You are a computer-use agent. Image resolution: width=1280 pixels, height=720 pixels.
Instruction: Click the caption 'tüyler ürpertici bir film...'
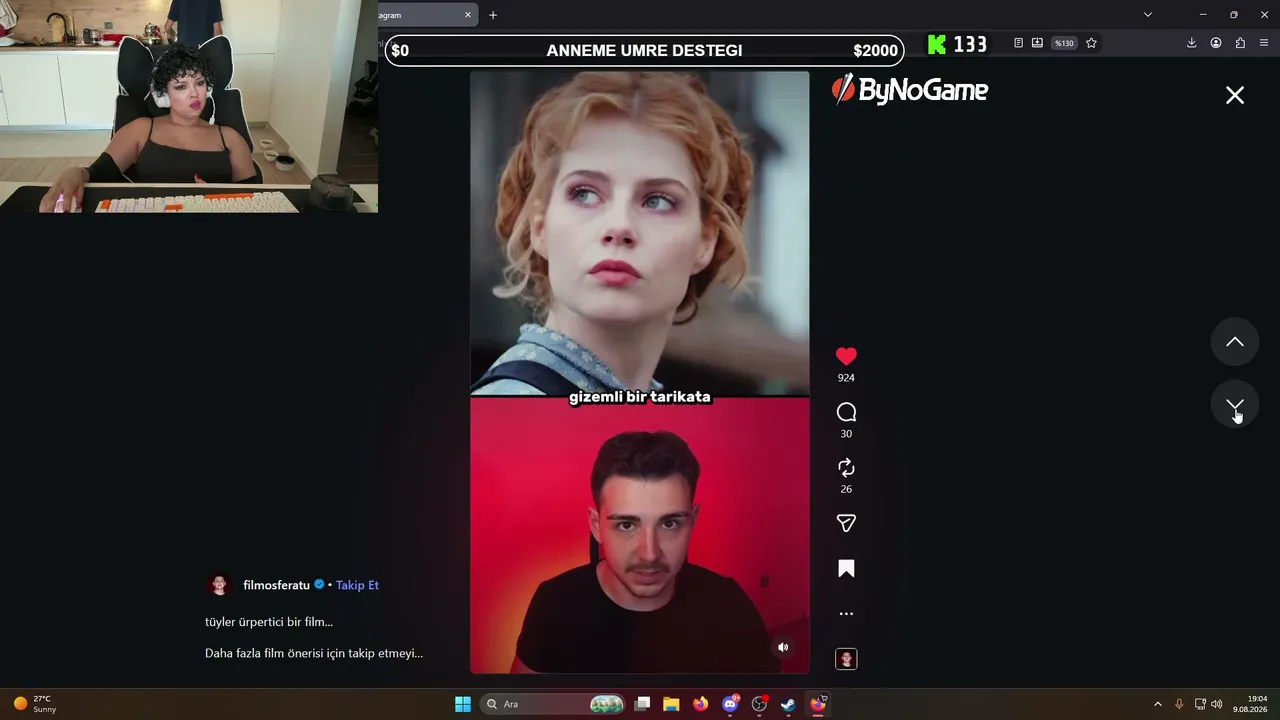[269, 622]
